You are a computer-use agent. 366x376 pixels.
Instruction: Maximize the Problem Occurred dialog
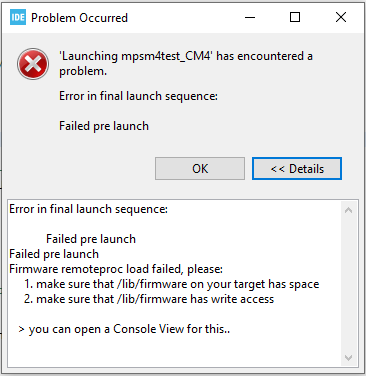pos(295,17)
